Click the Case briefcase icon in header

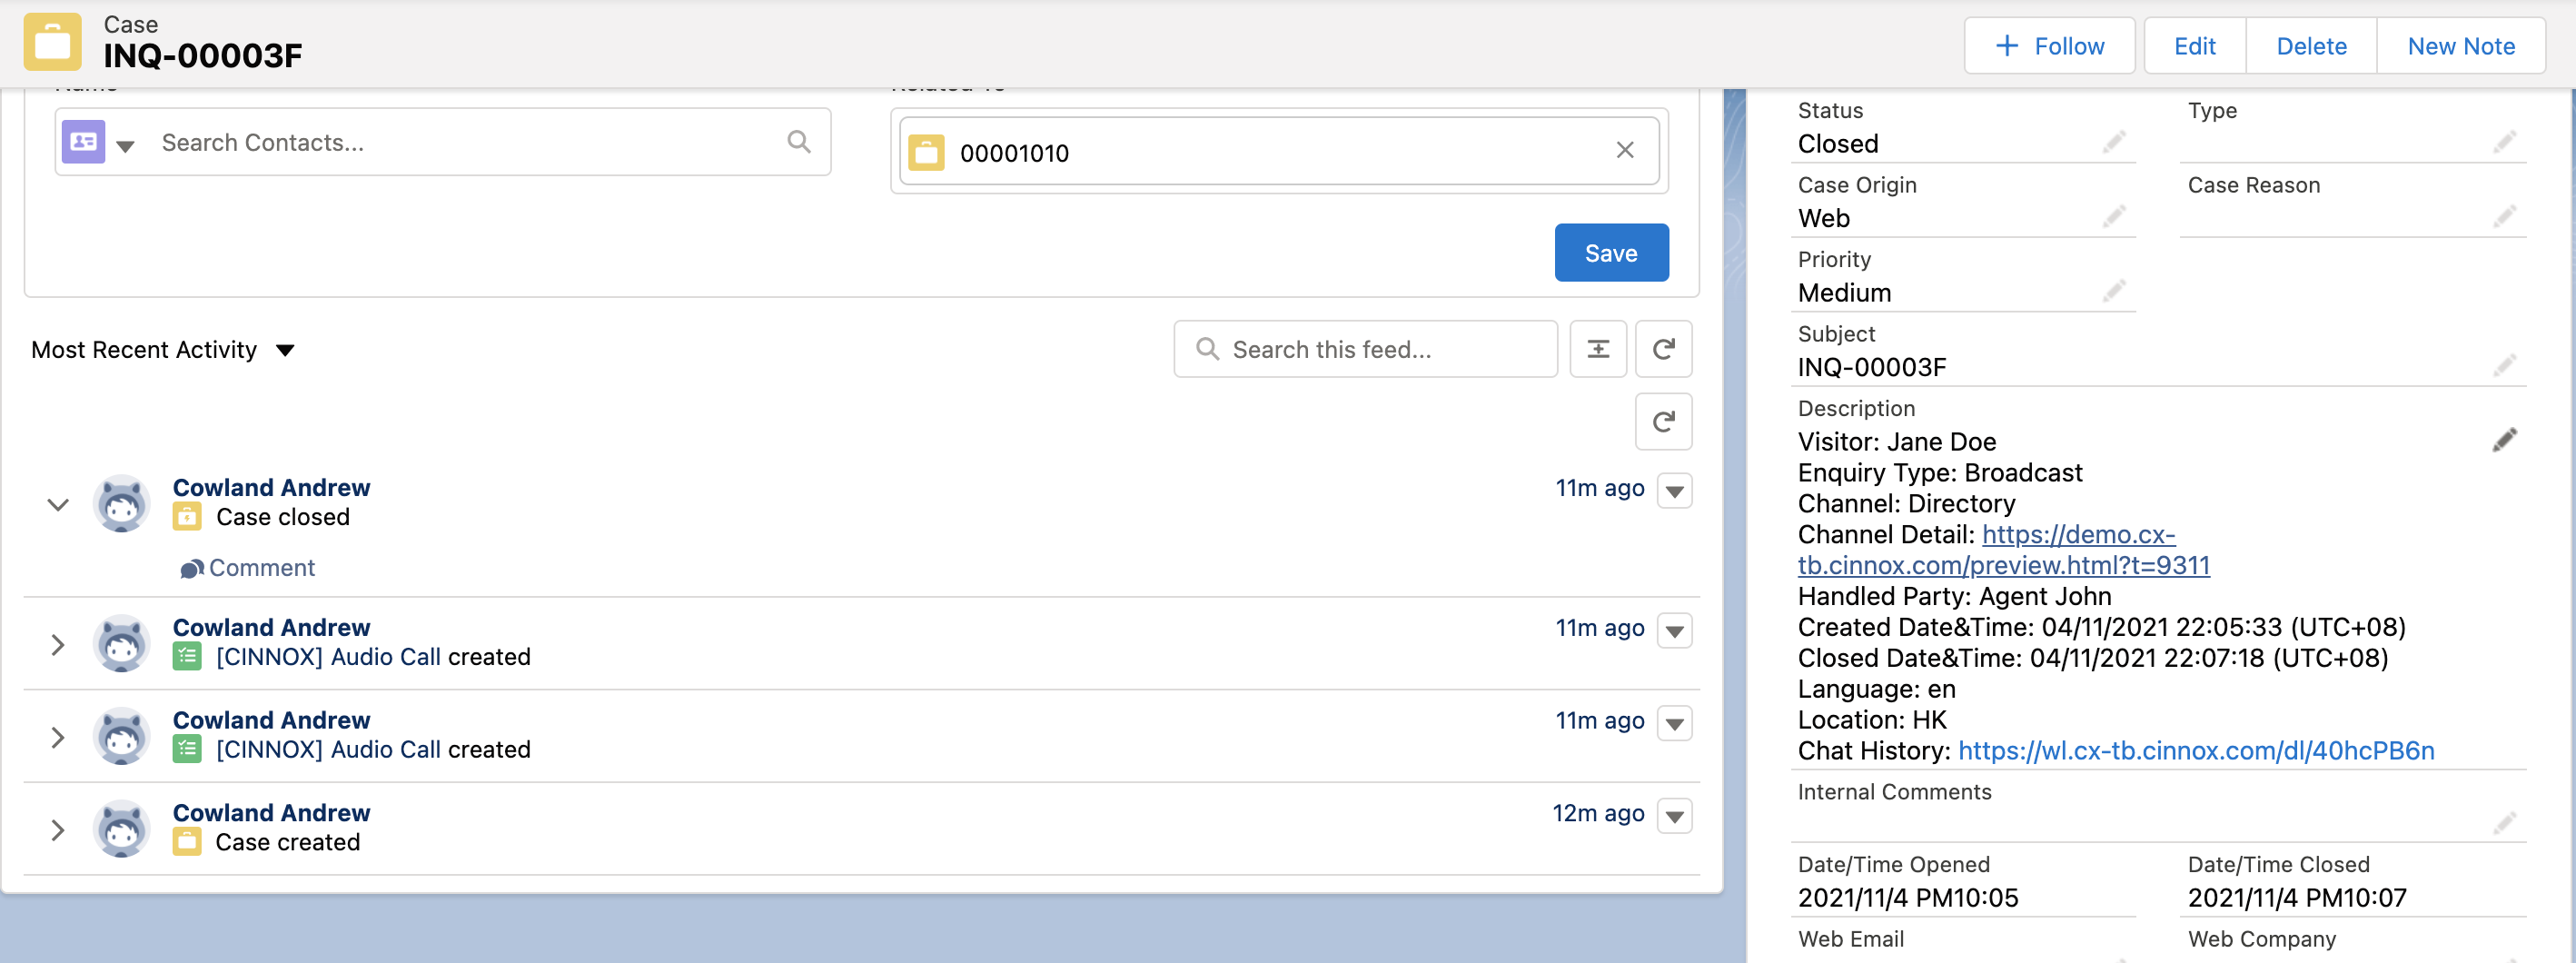tap(53, 42)
